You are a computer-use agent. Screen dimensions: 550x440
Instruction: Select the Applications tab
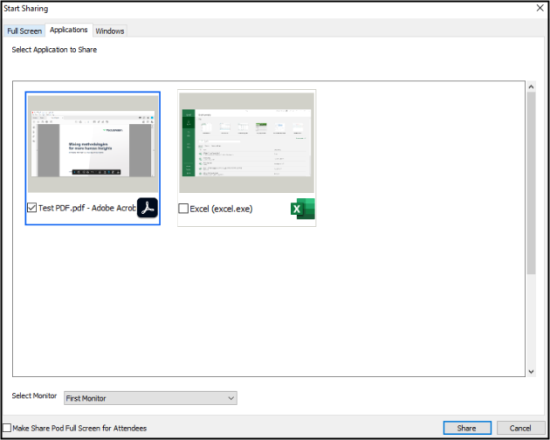coord(69,30)
